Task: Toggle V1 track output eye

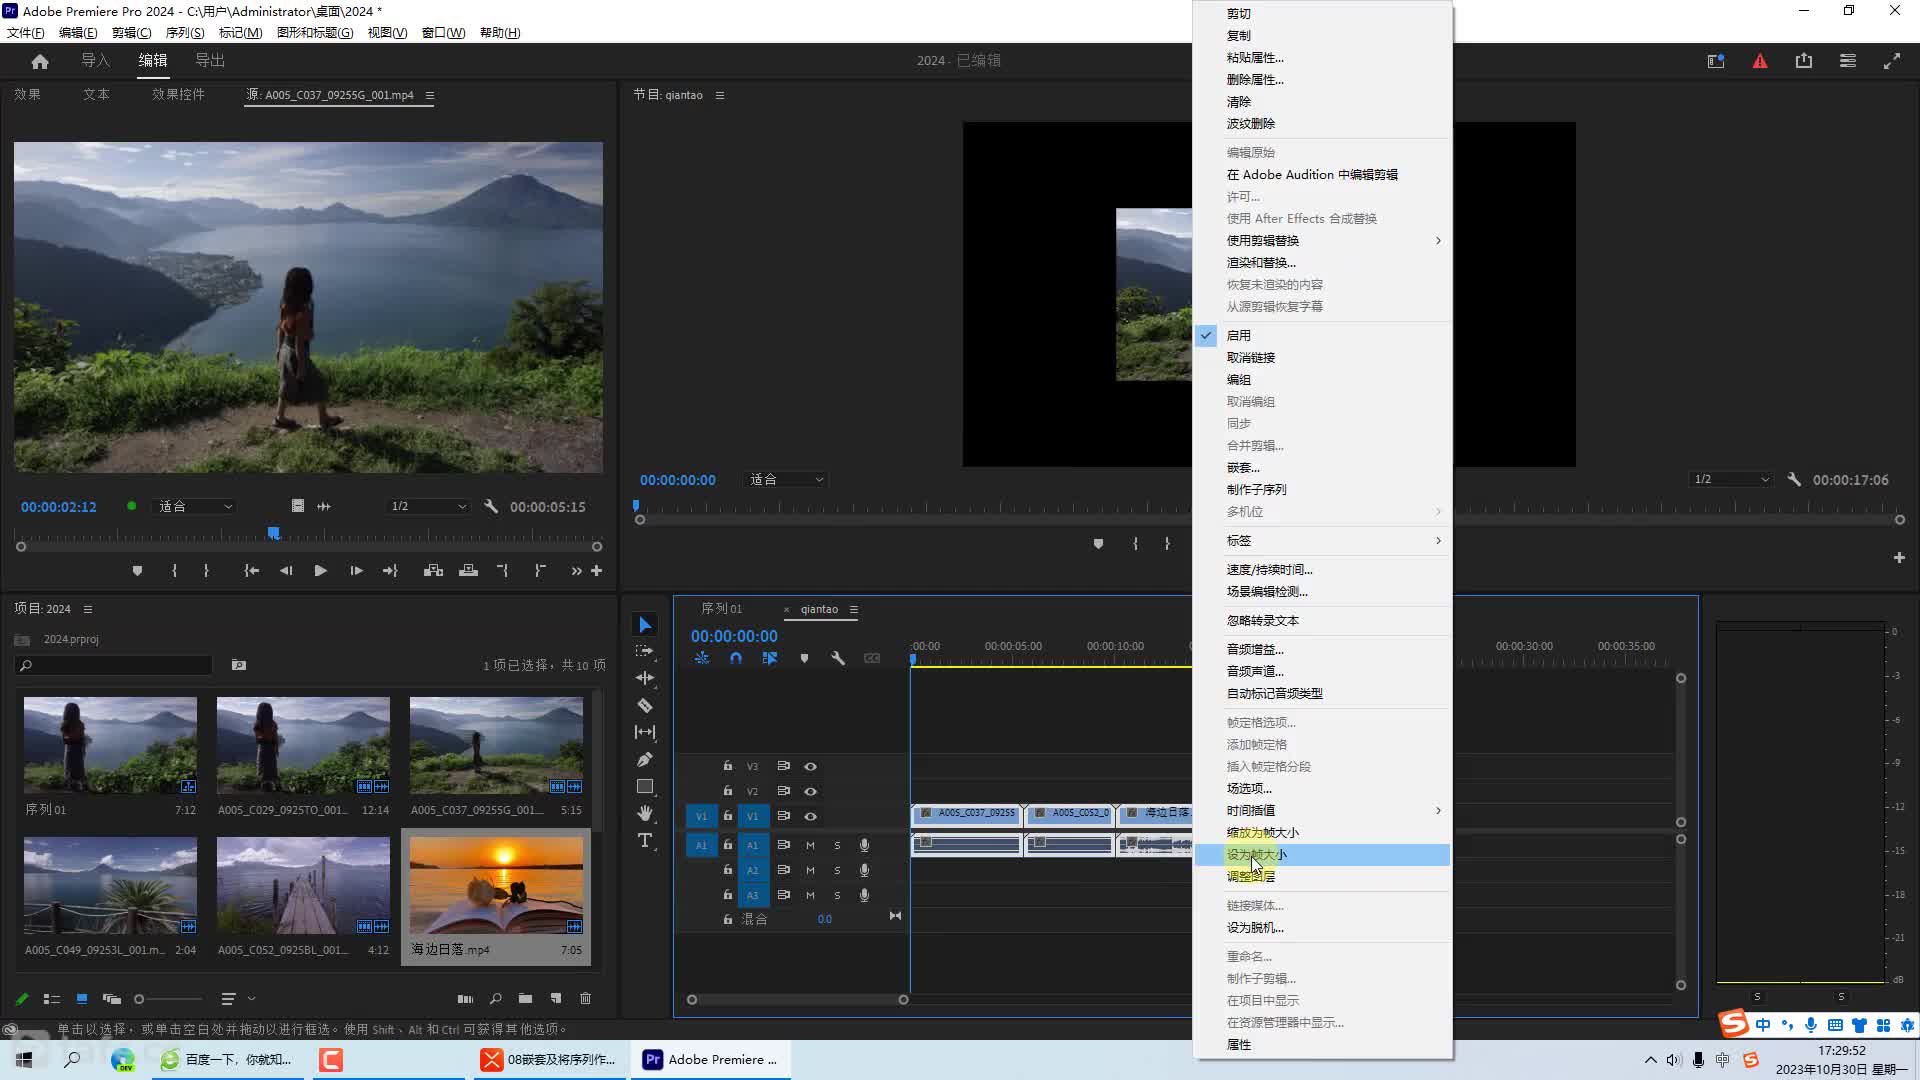Action: [811, 816]
